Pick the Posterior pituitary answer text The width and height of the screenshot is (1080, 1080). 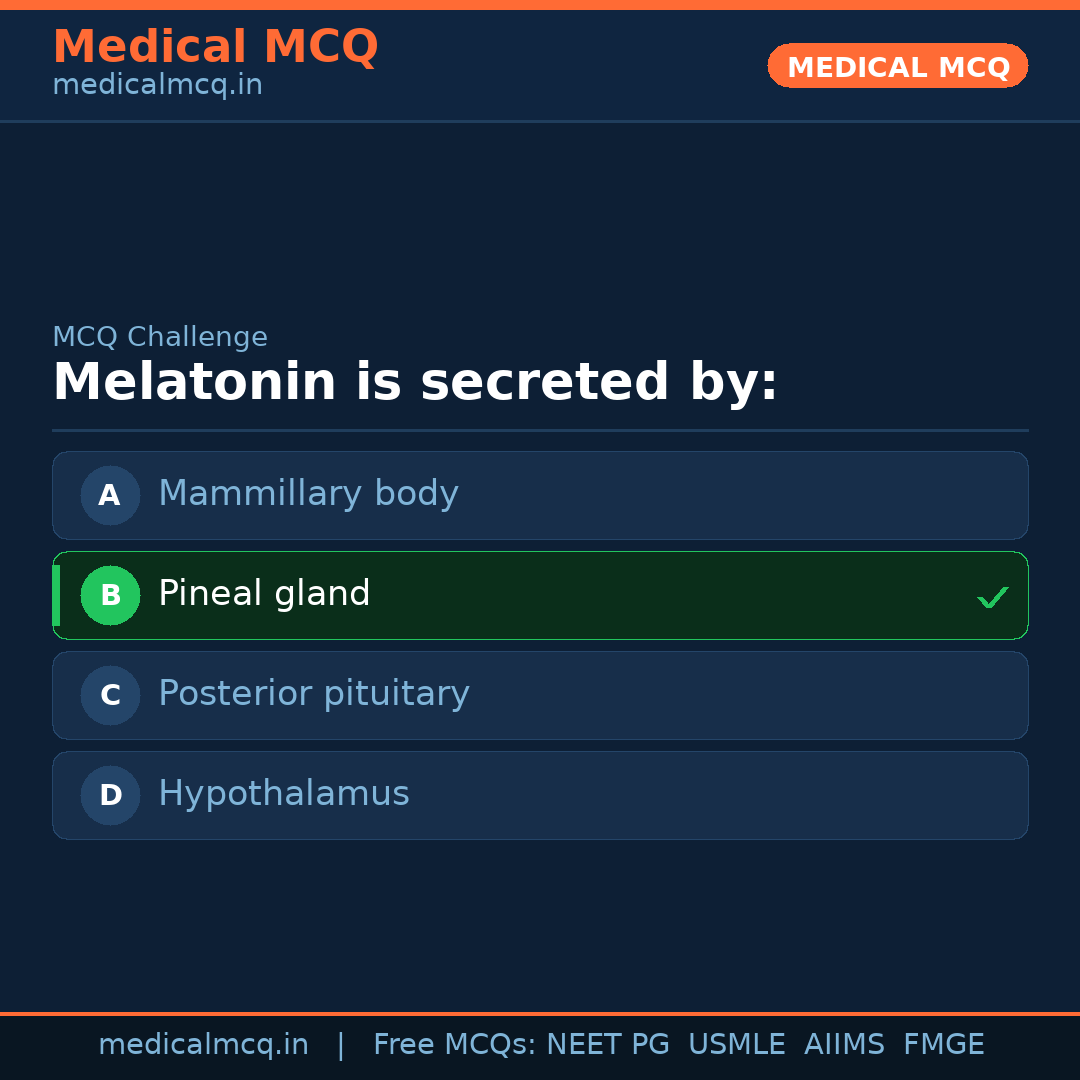click(x=314, y=694)
